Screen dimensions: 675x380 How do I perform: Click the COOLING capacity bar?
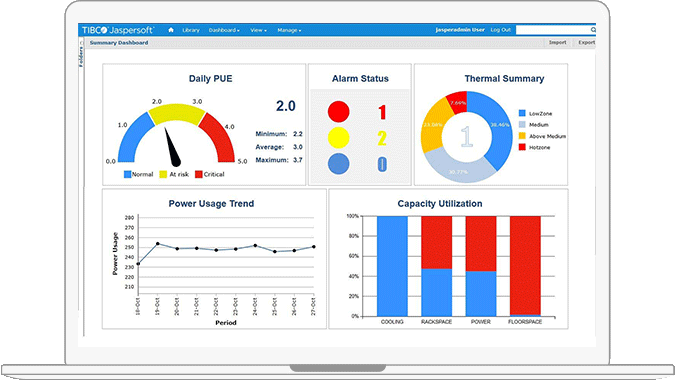(x=392, y=266)
